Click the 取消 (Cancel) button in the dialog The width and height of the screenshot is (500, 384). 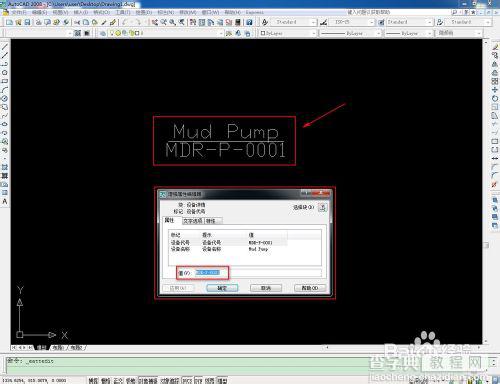coord(266,288)
